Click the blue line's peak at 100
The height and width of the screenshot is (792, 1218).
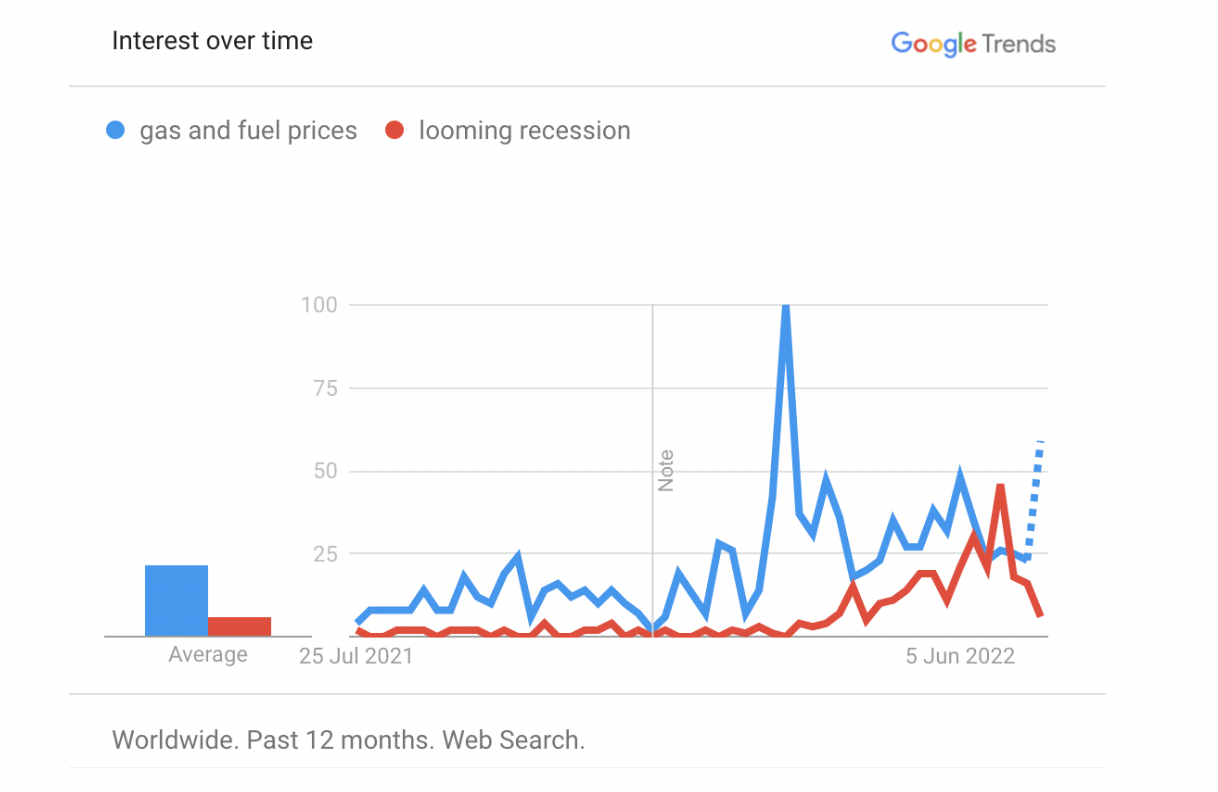coord(785,308)
